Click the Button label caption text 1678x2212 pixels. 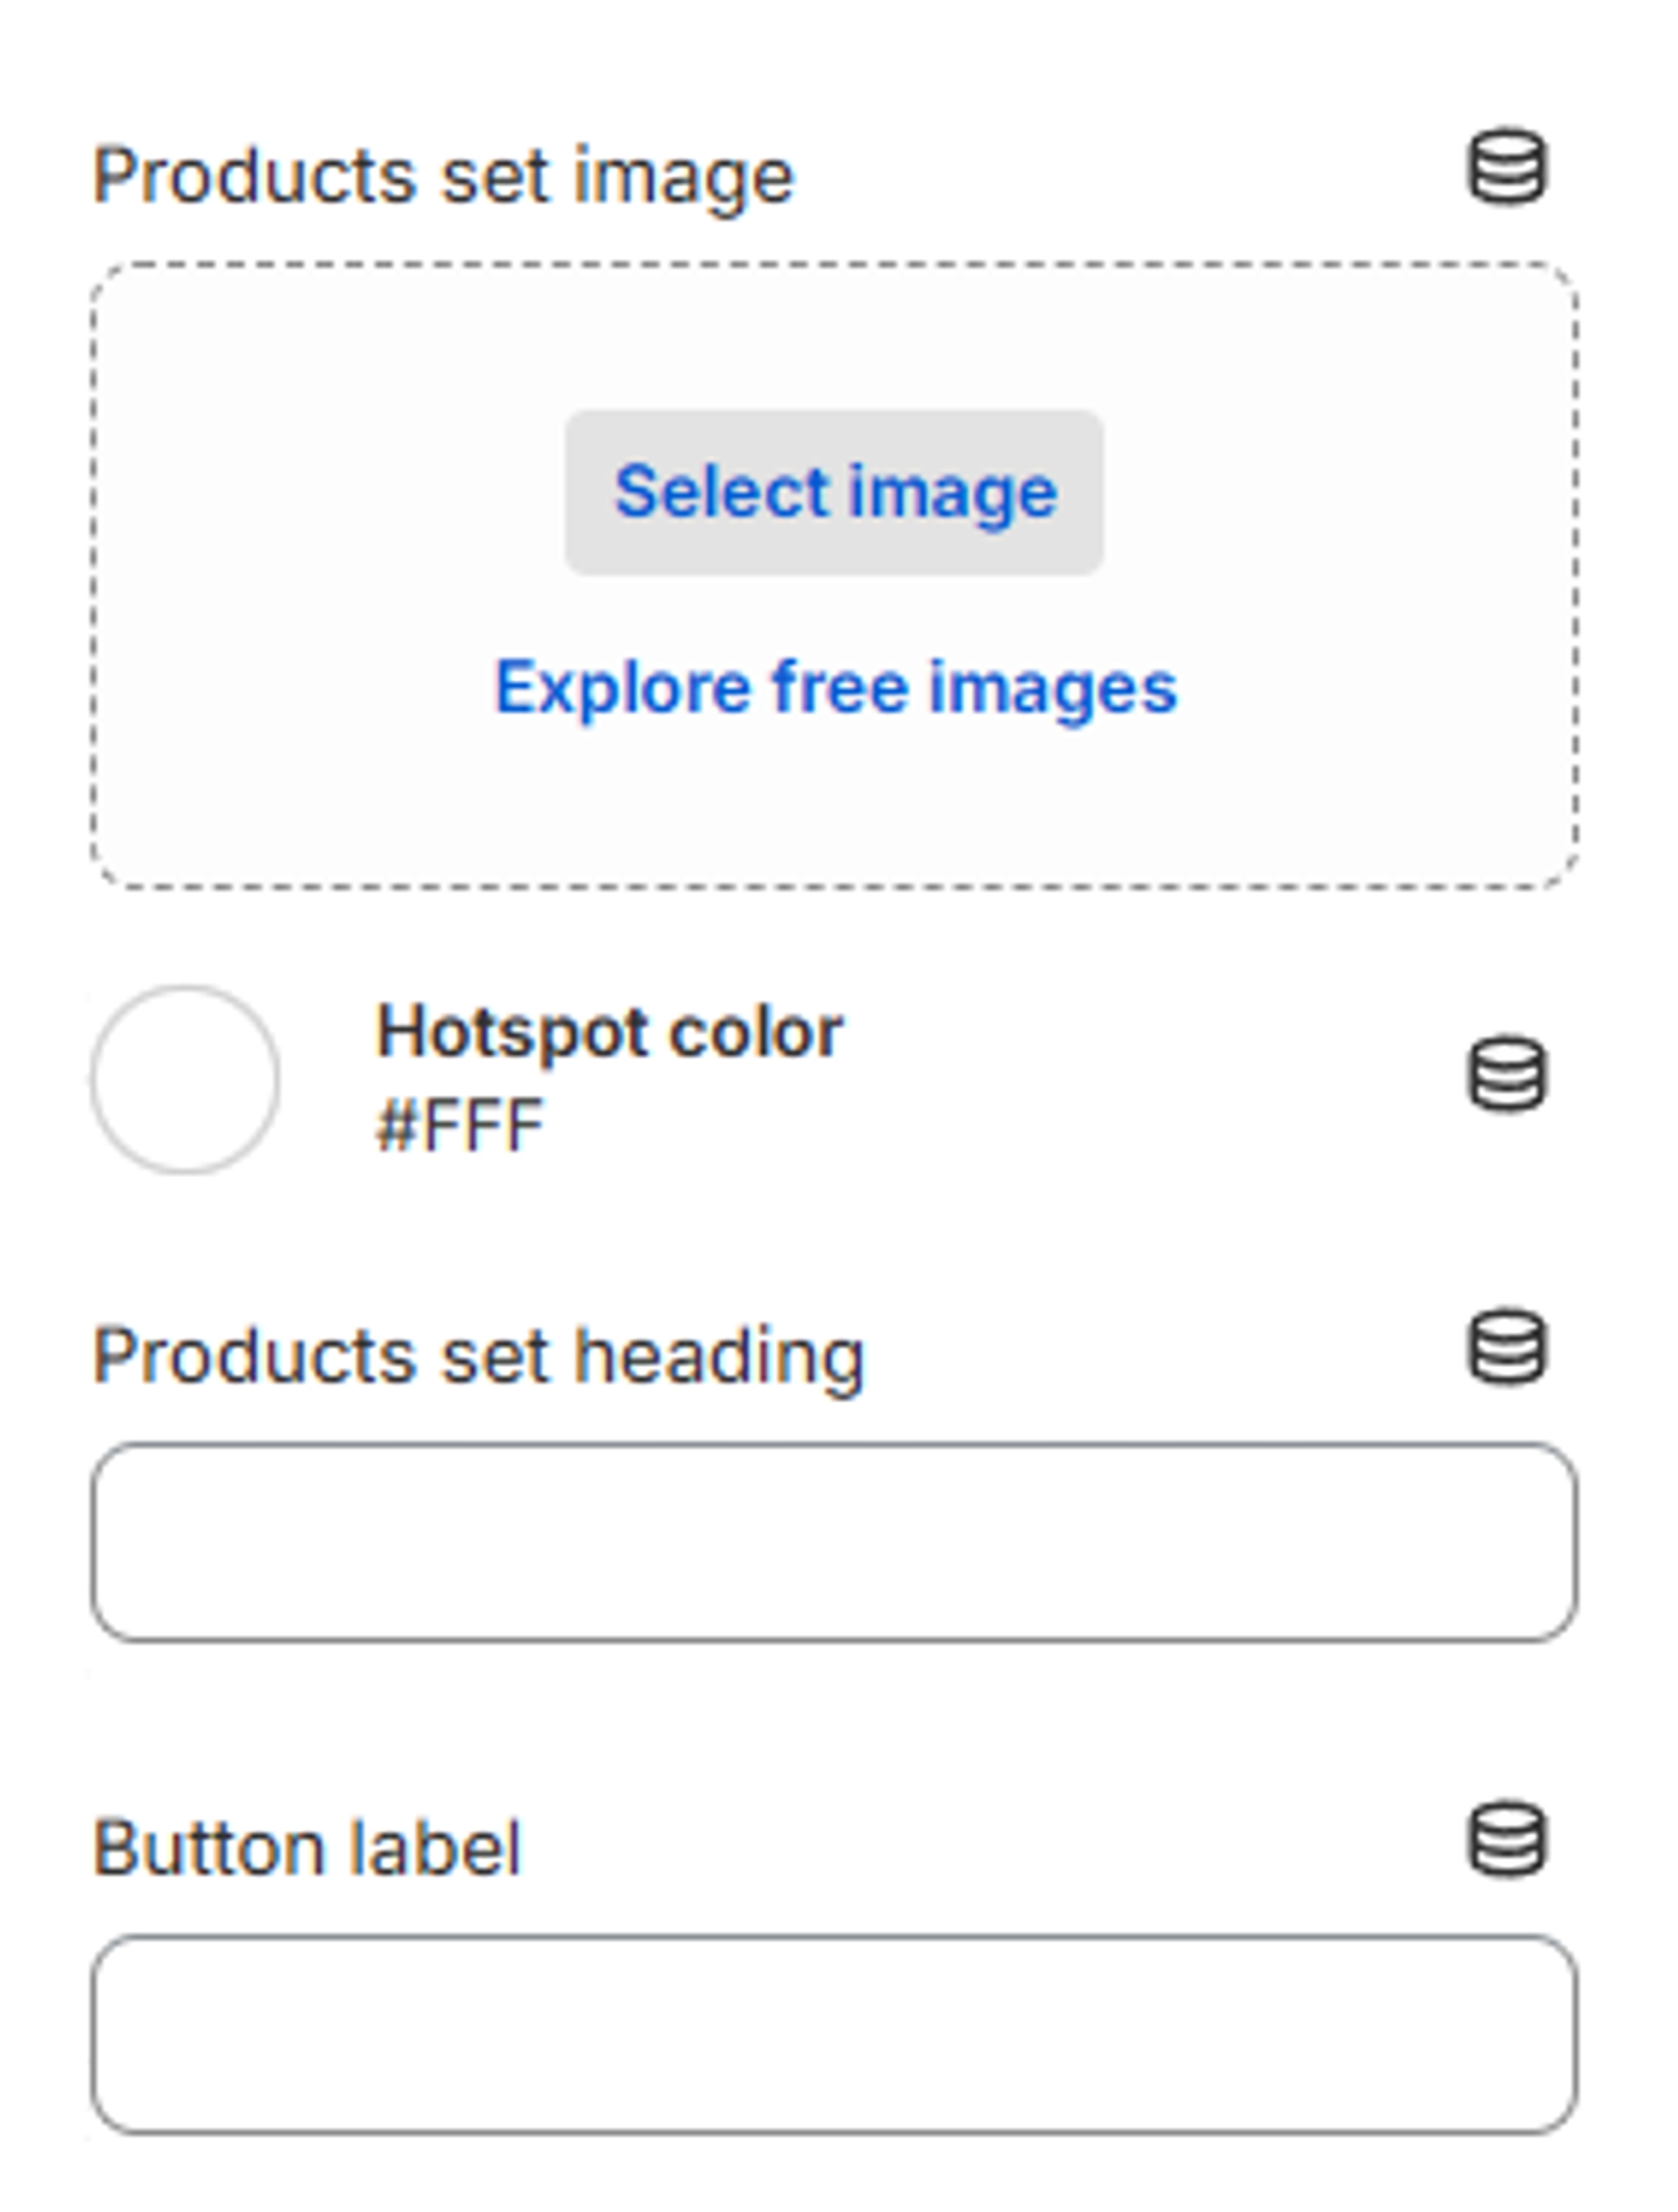[307, 1848]
